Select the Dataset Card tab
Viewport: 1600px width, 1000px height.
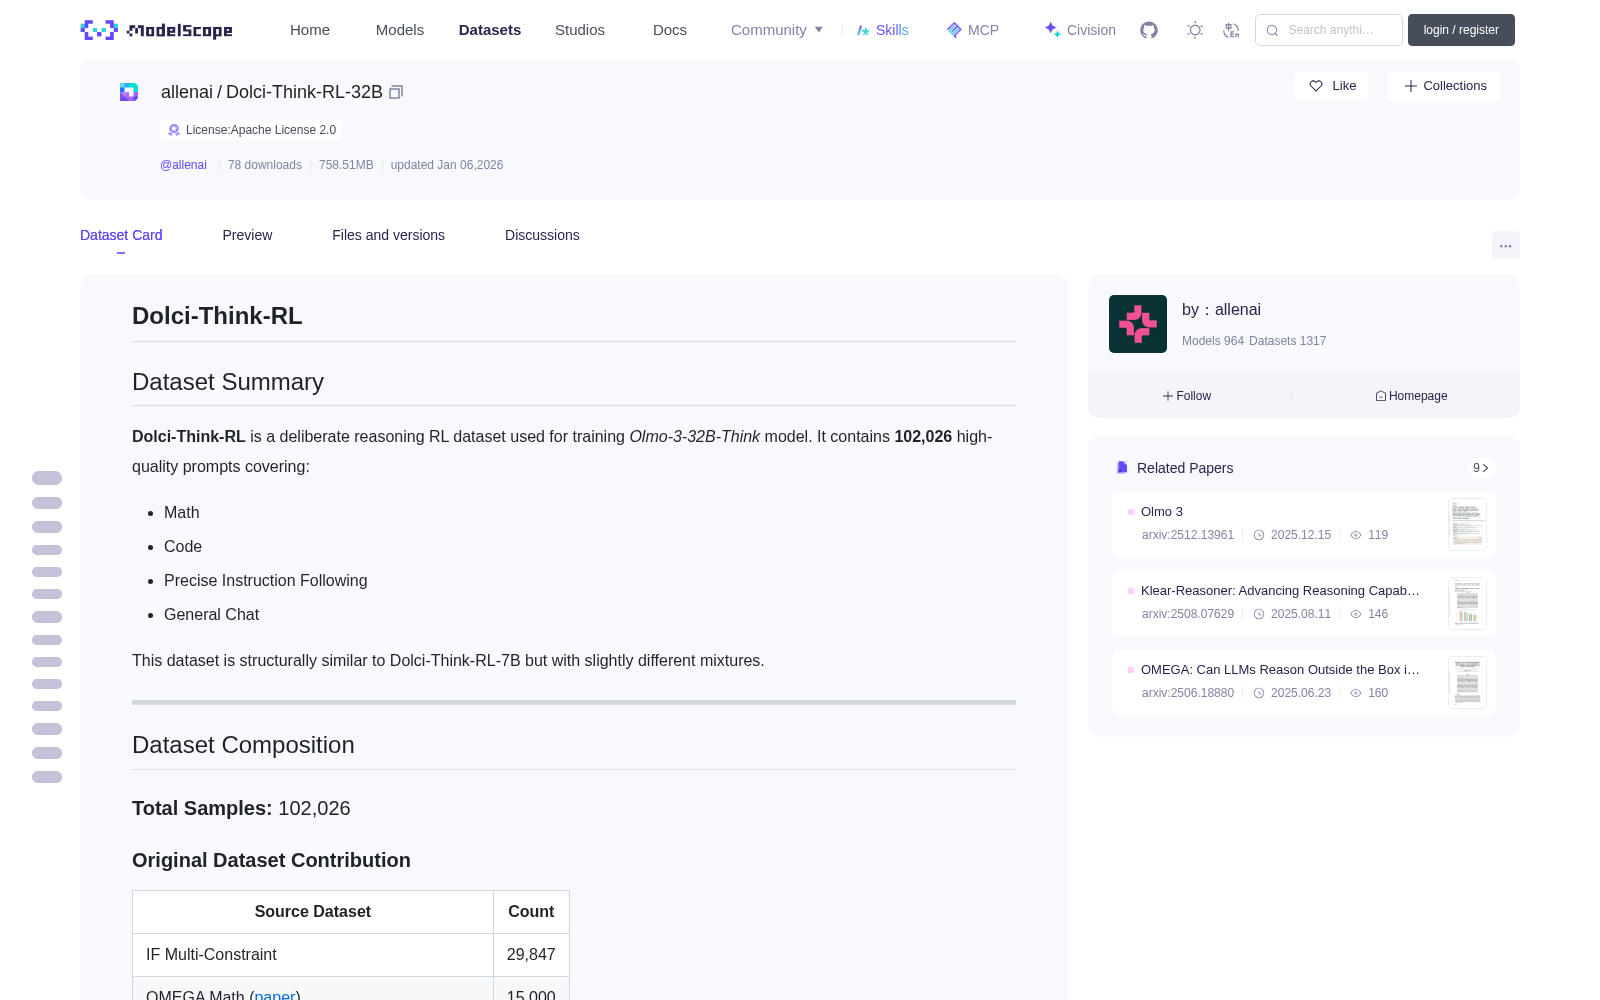click(x=121, y=235)
